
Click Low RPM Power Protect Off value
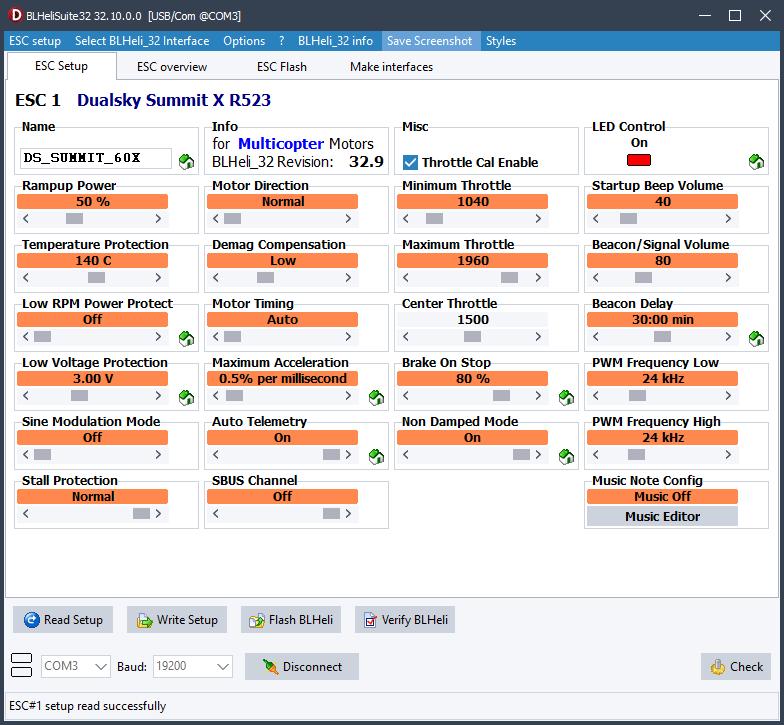[x=92, y=319]
